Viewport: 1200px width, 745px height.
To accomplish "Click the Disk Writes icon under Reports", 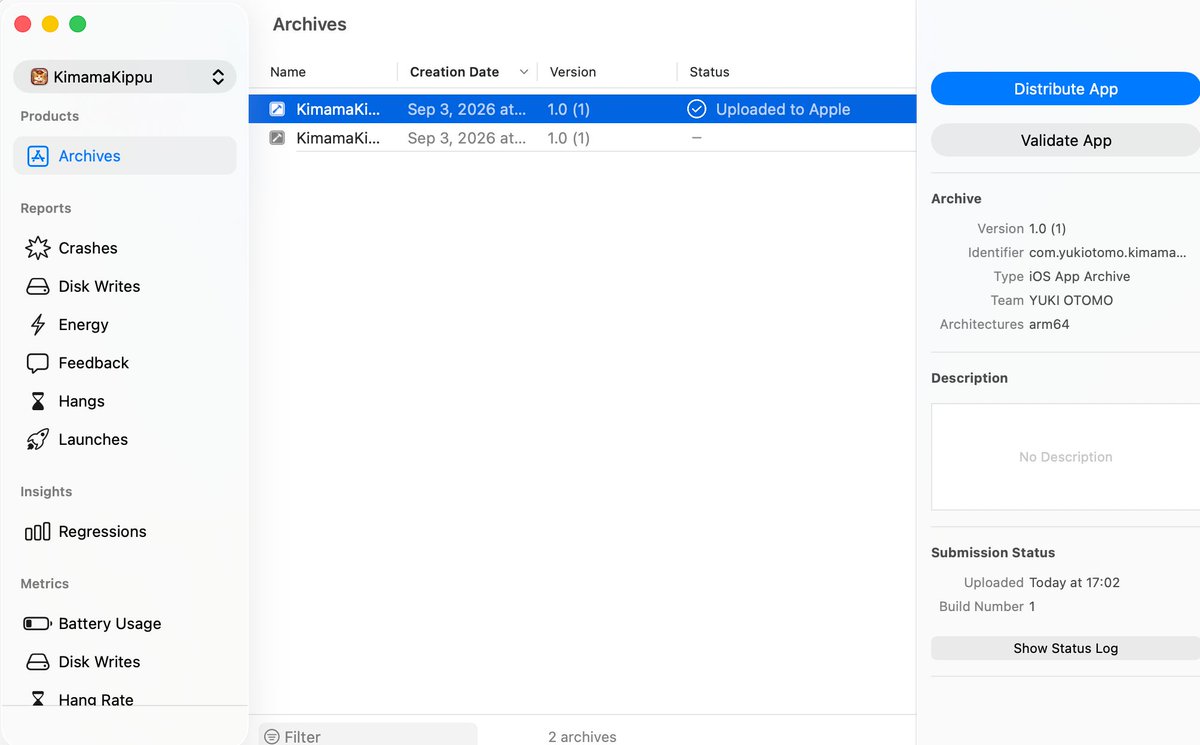I will (x=38, y=287).
